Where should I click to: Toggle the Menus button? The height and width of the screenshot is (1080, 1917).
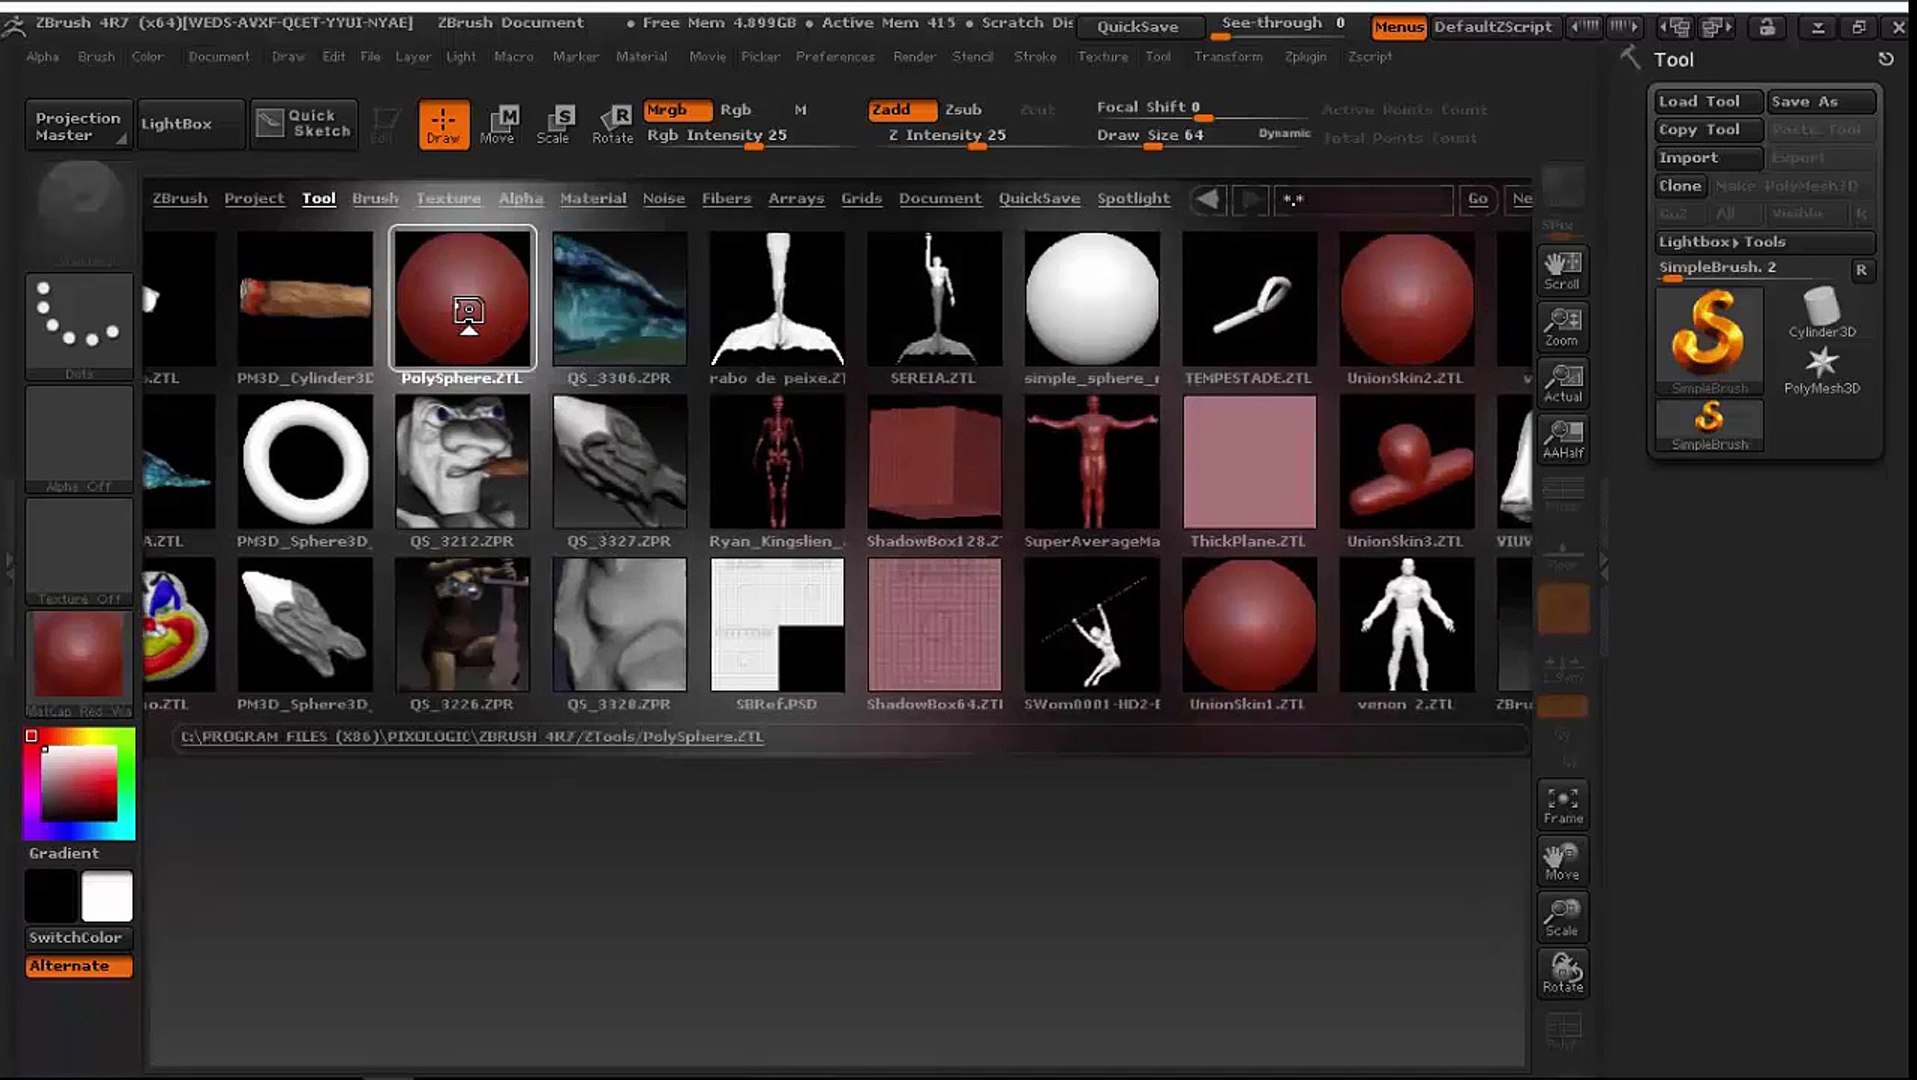(1398, 27)
